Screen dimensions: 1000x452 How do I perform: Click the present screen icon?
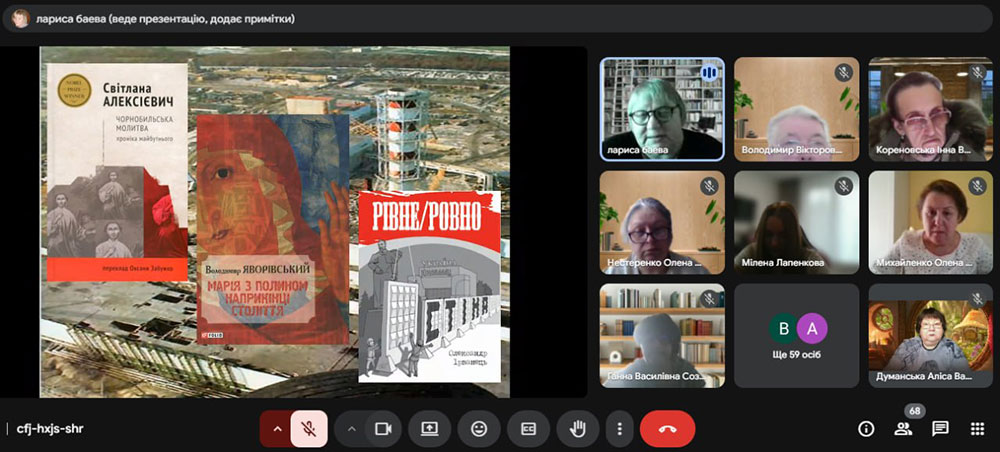pyautogui.click(x=430, y=428)
